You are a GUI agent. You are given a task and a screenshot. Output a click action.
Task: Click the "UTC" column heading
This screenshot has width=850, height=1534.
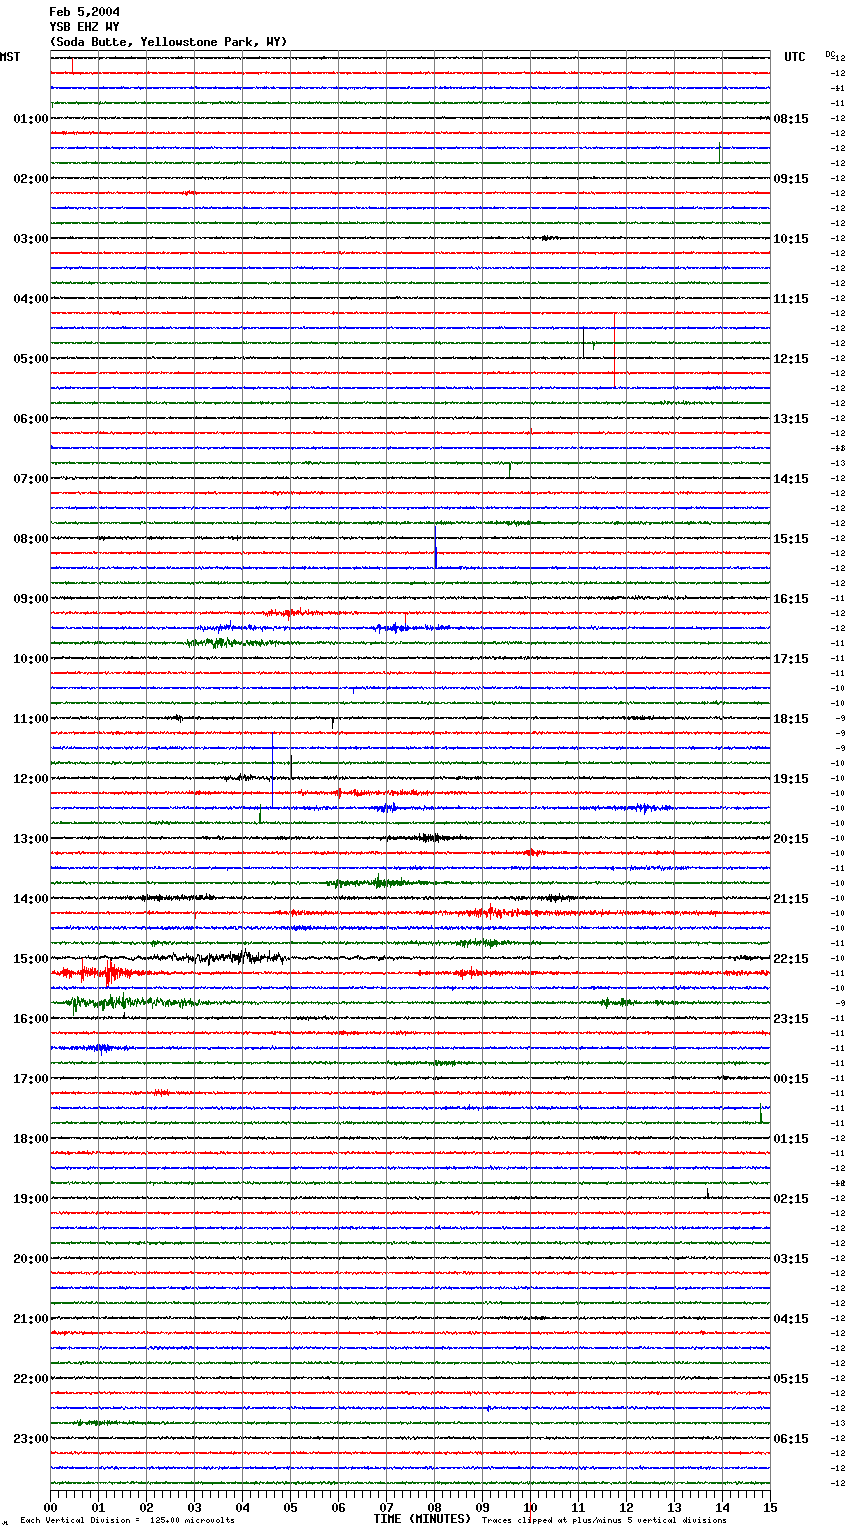tap(795, 57)
